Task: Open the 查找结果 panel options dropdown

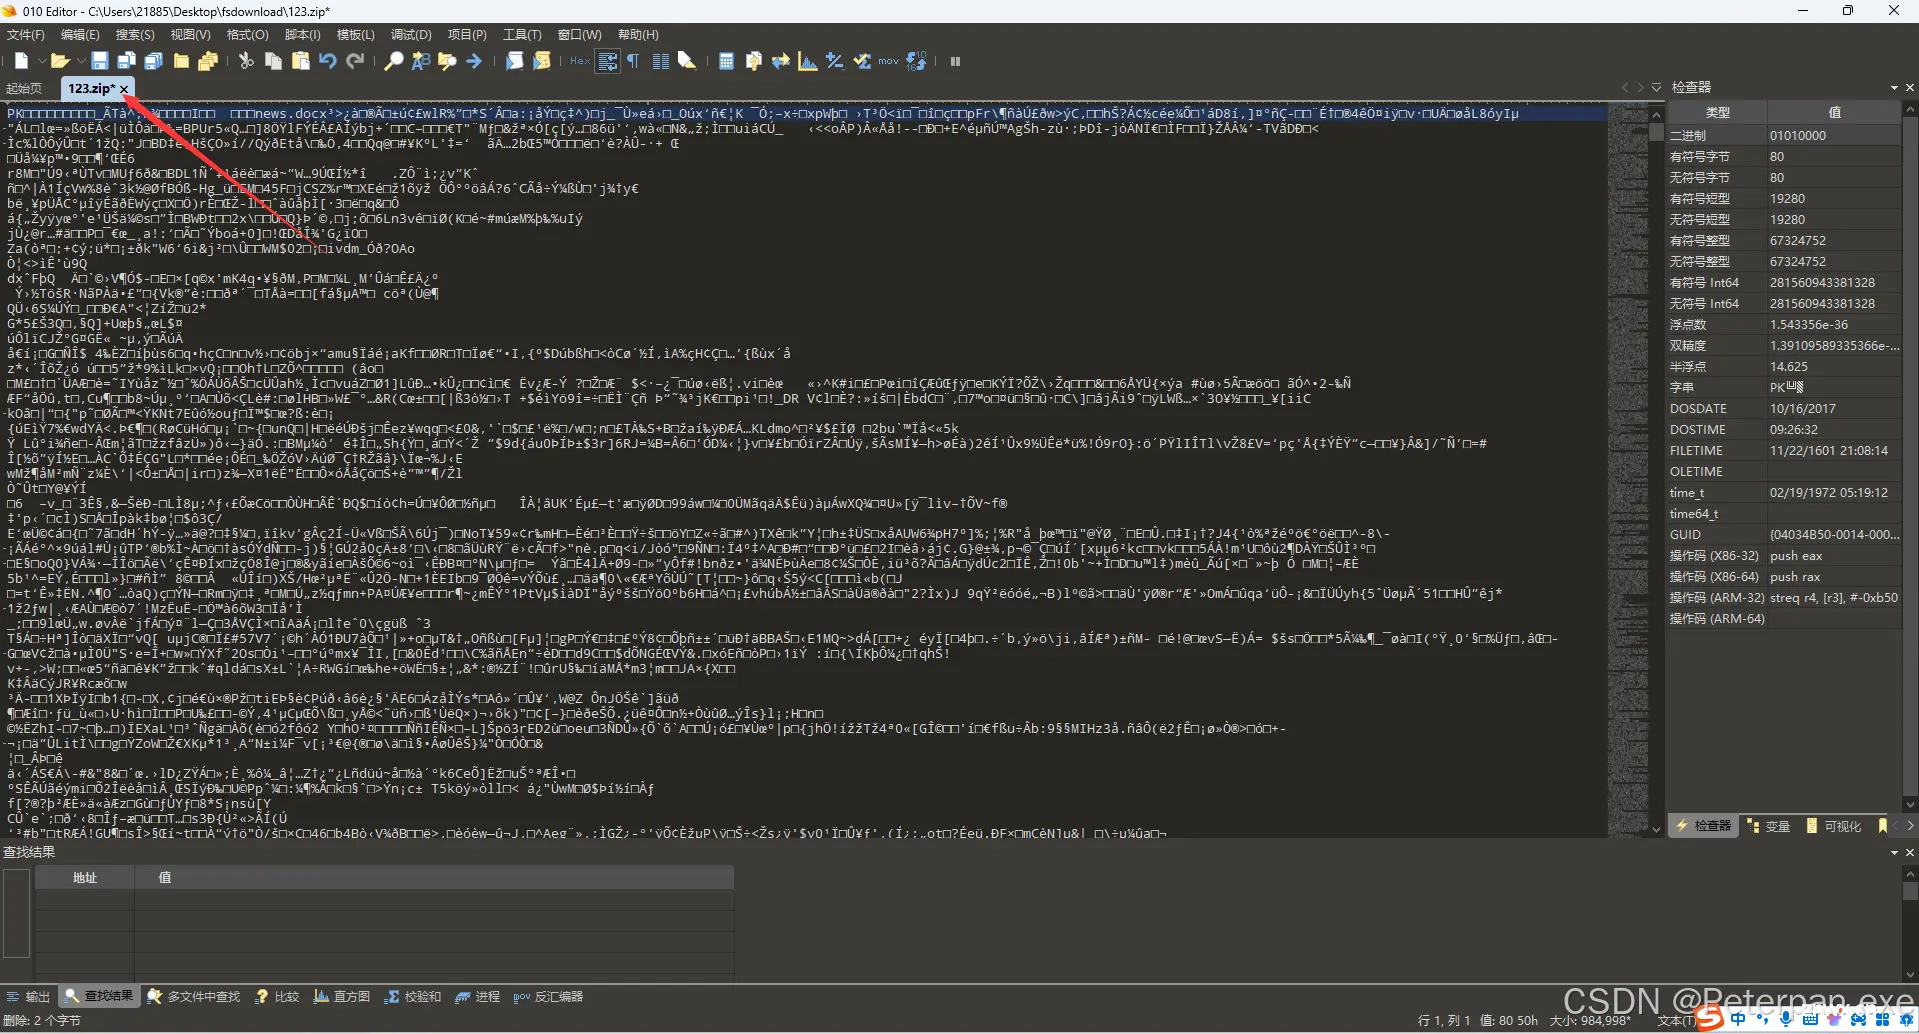Action: (1894, 852)
